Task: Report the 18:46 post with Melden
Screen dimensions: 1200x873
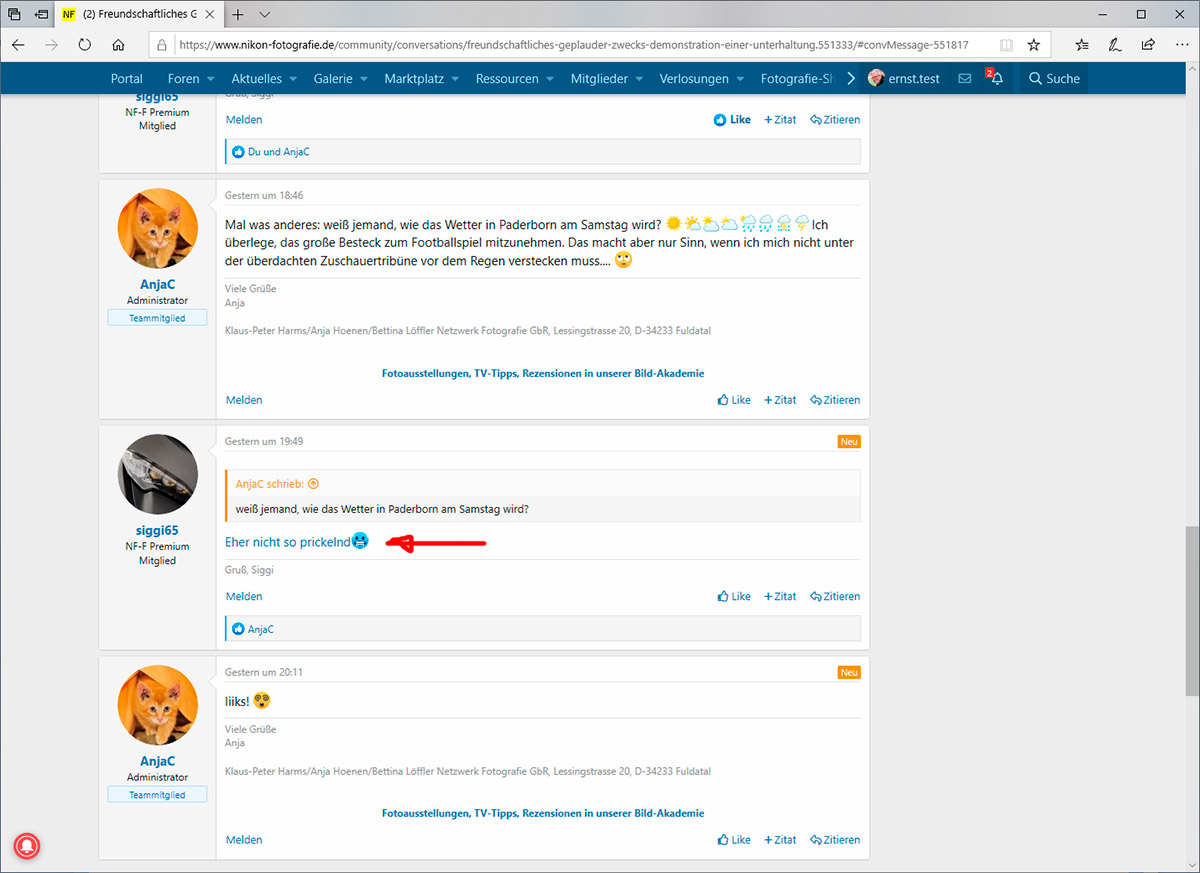Action: point(244,400)
